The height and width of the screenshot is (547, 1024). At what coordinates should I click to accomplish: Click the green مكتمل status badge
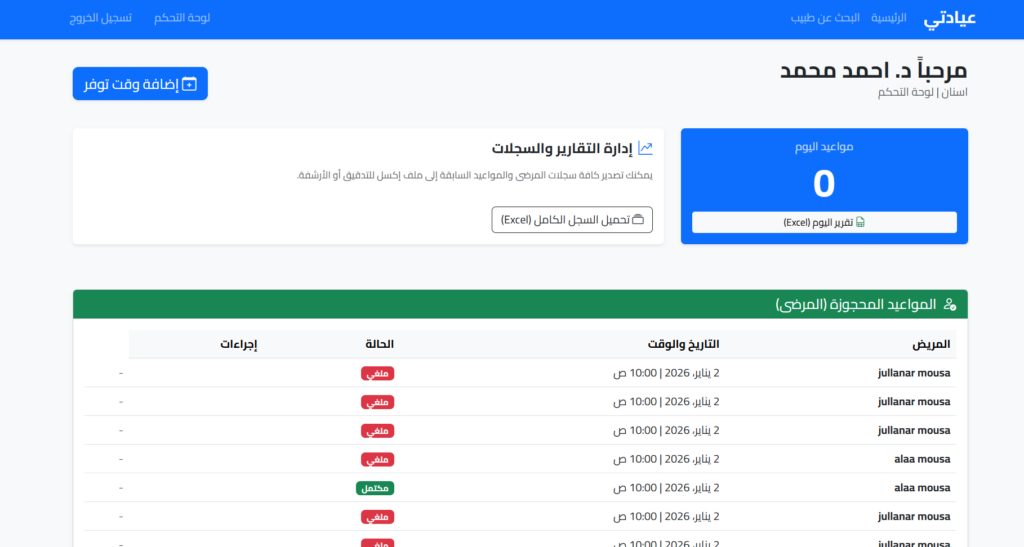pos(375,488)
